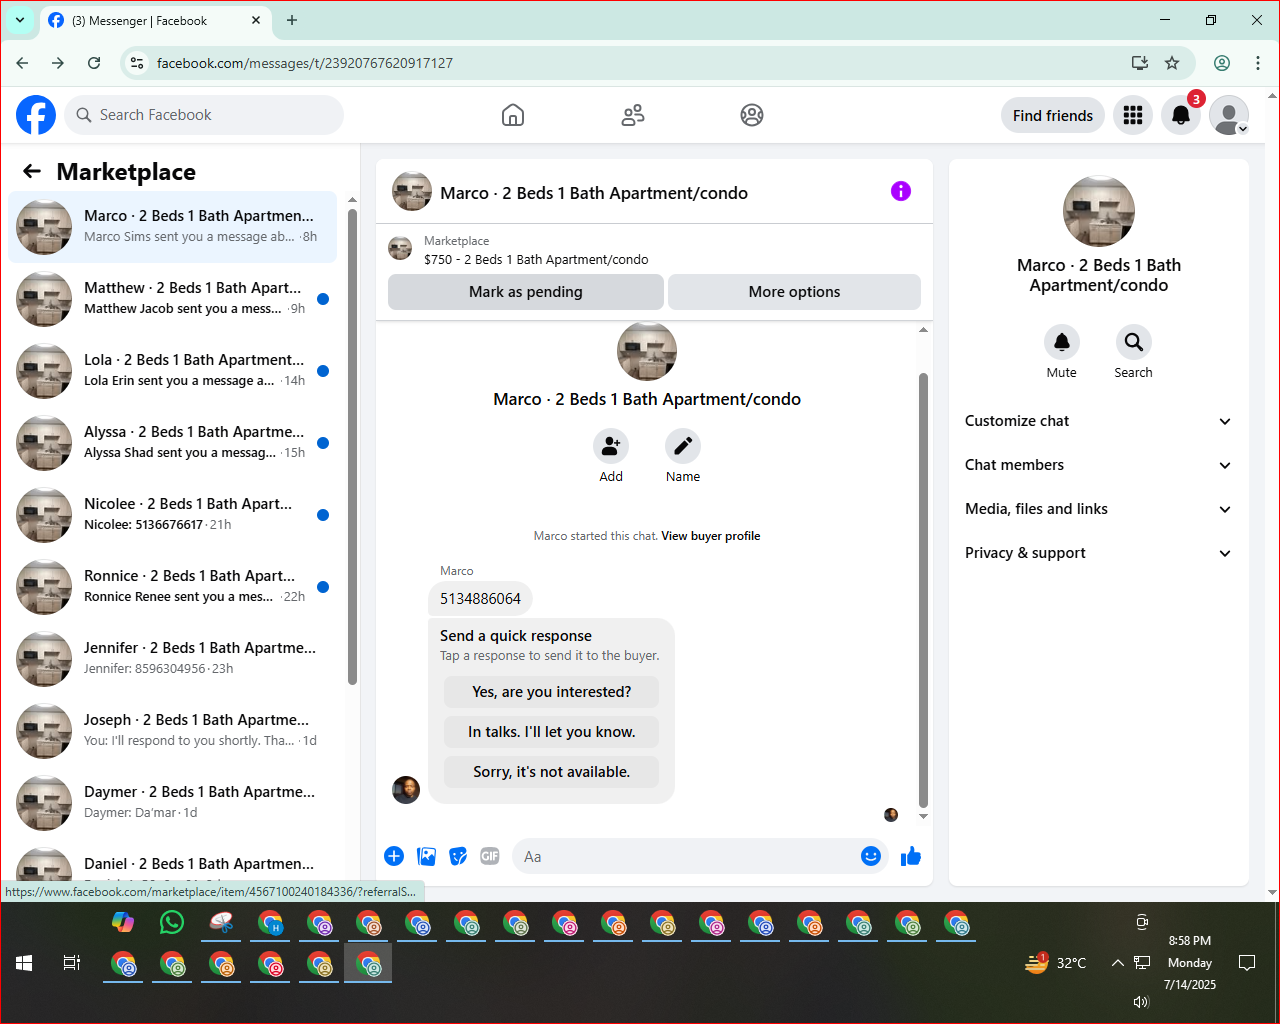Mute conversation using the bell icon
The image size is (1280, 1024).
point(1062,342)
